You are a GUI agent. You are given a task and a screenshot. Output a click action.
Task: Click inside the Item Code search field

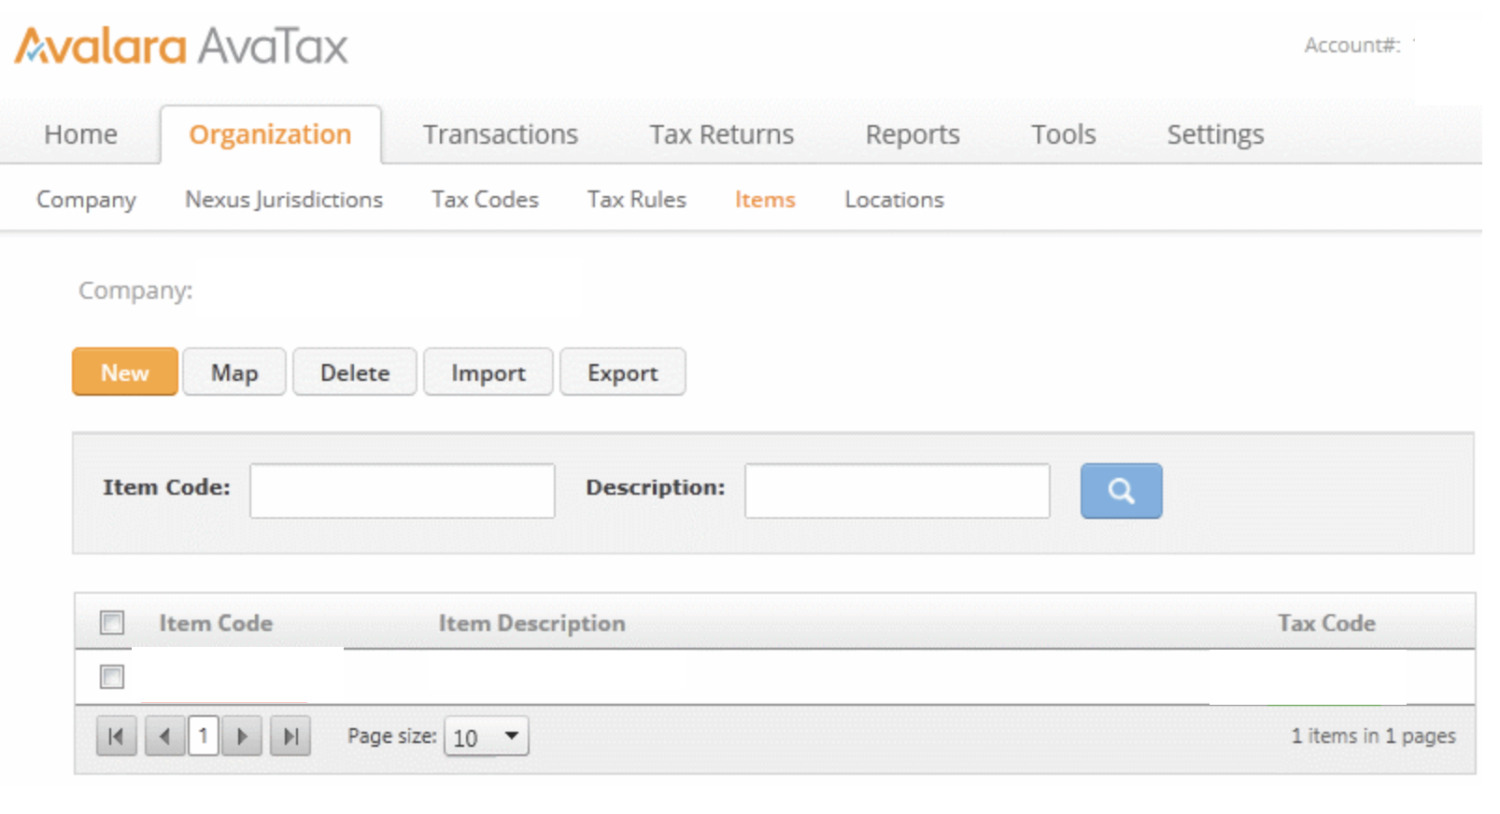click(401, 491)
